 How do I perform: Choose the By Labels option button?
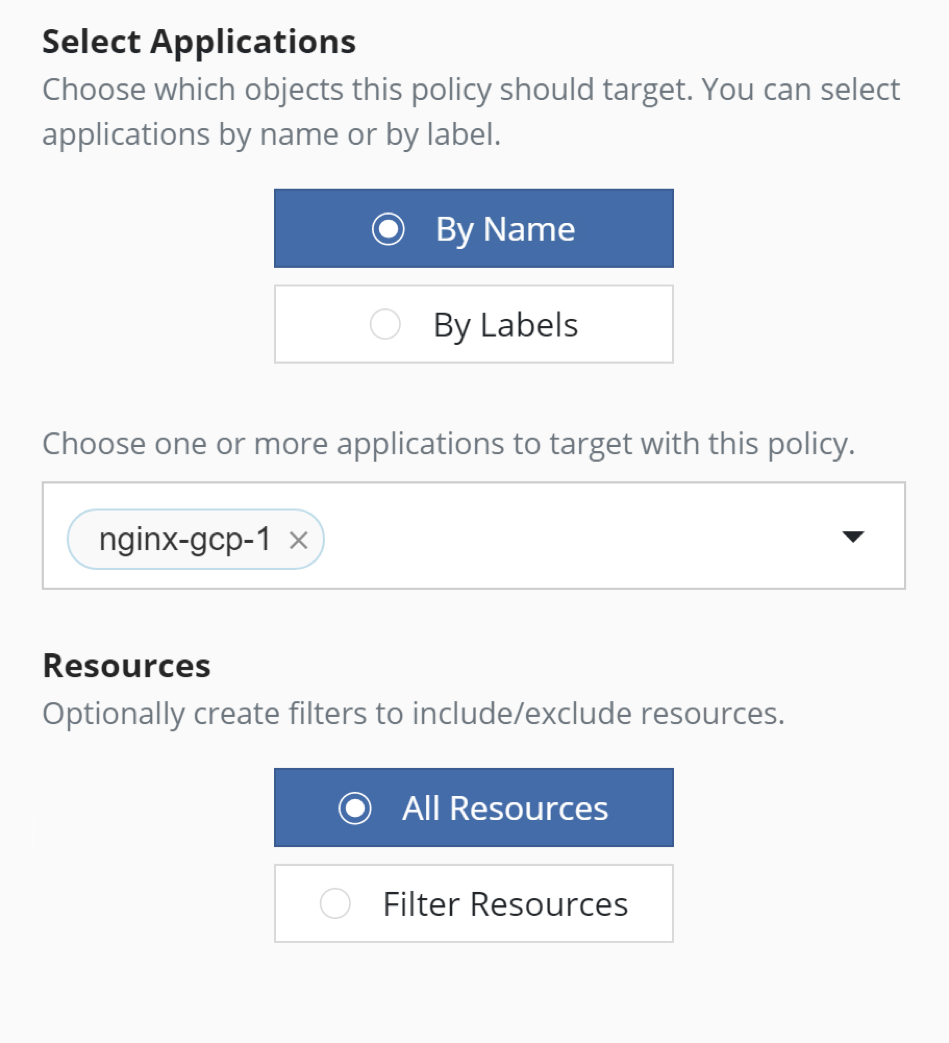474,325
